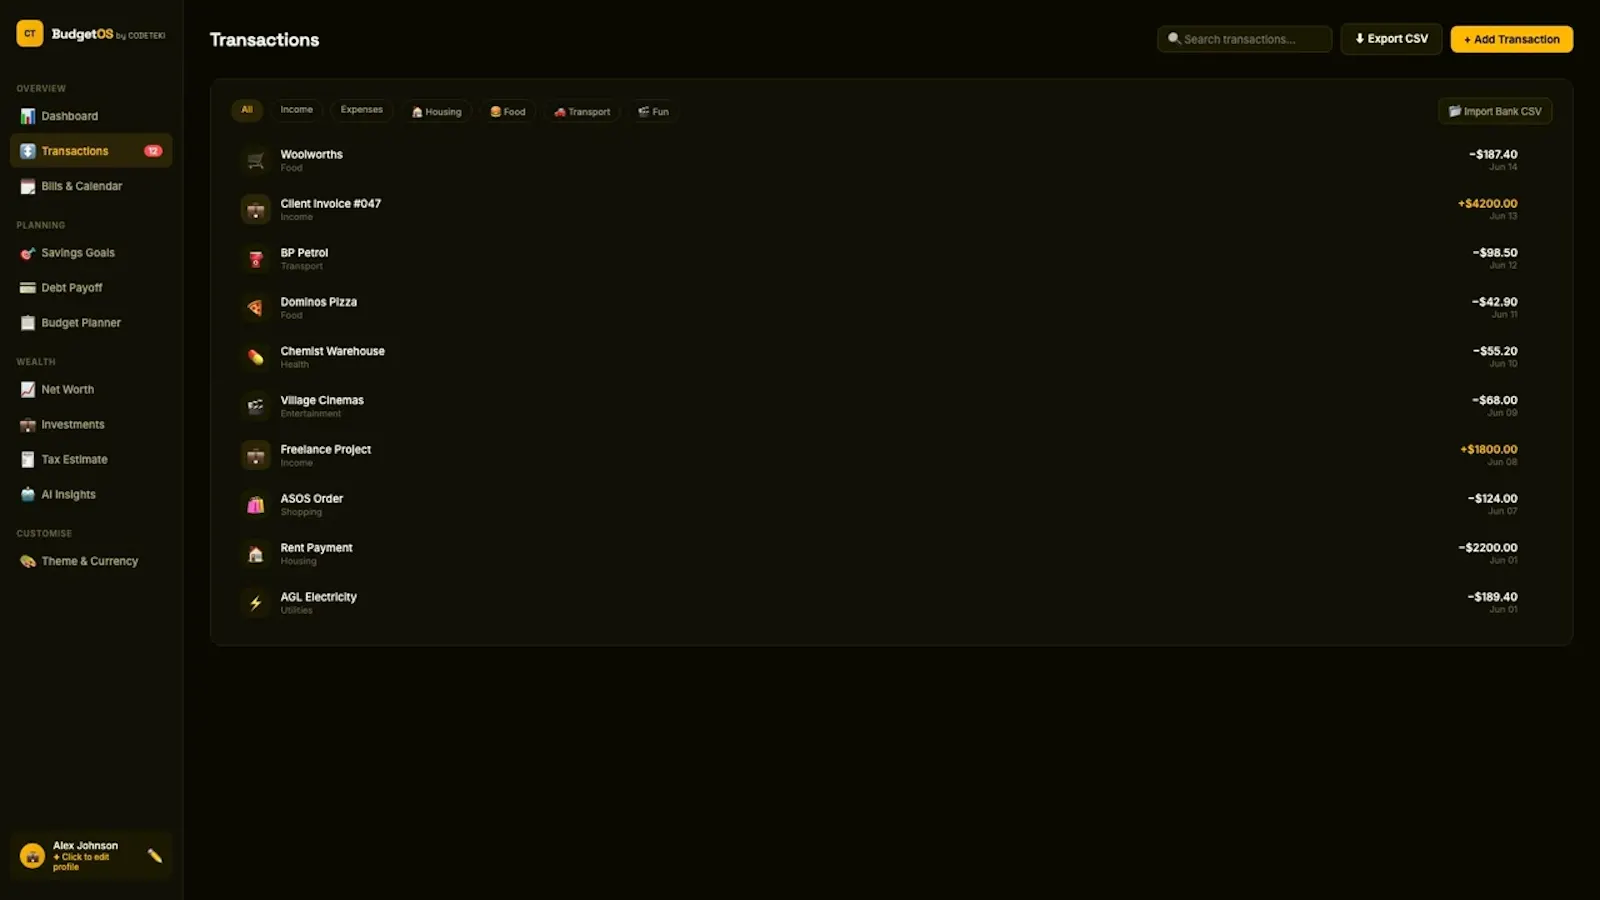Filter by Fun category

[x=653, y=111]
